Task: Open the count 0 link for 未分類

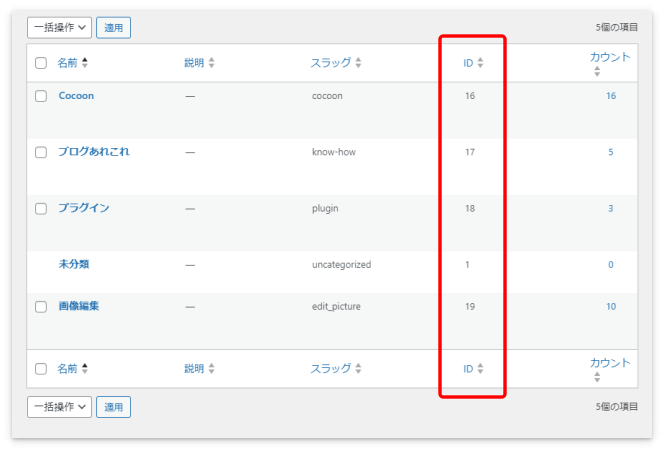Action: click(x=611, y=265)
